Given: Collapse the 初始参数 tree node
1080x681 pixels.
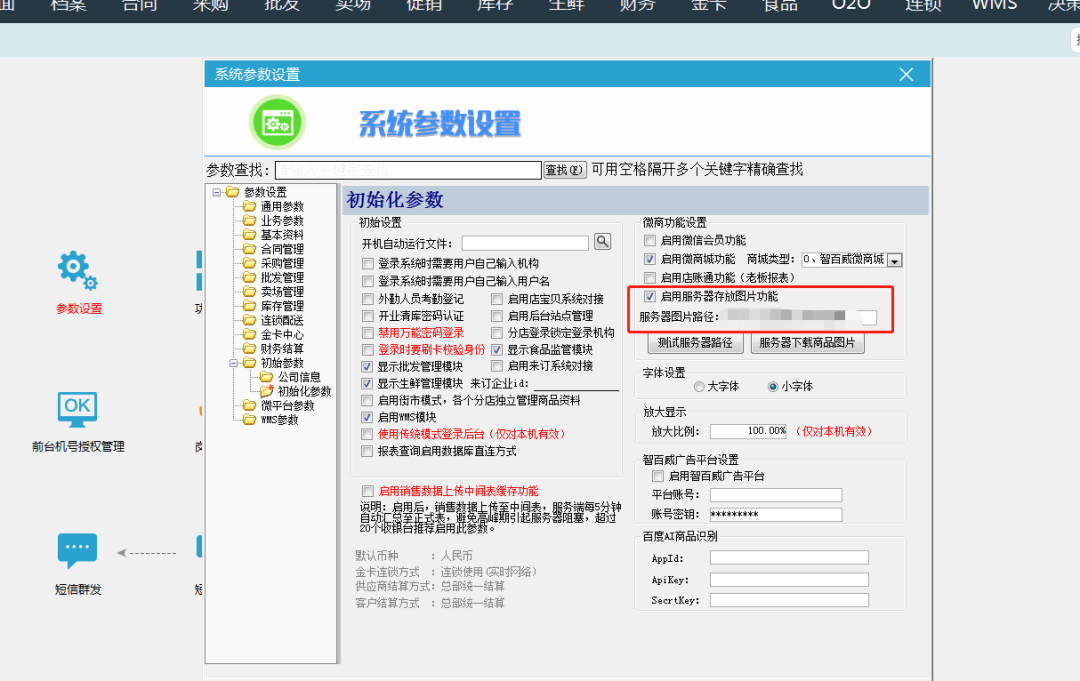Looking at the screenshot, I should click(233, 364).
